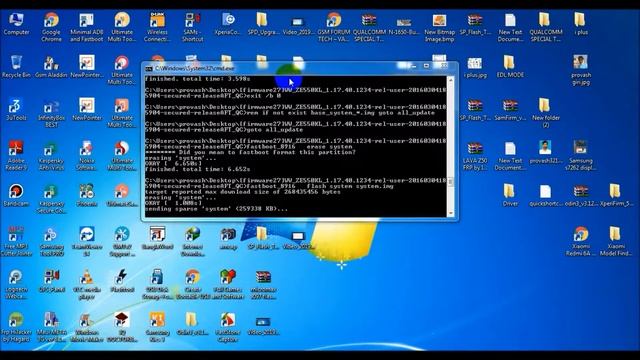Click "Did you mean to fastboot format" line
This screenshot has width=640, height=360.
[x=250, y=152]
